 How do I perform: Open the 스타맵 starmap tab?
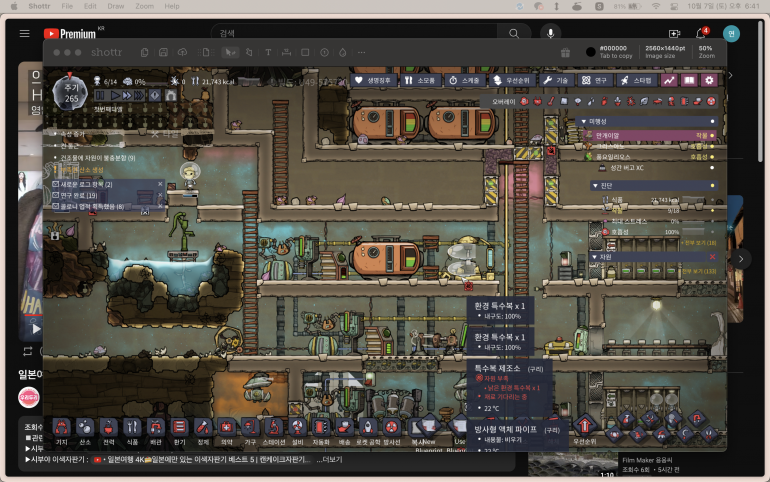coord(636,80)
